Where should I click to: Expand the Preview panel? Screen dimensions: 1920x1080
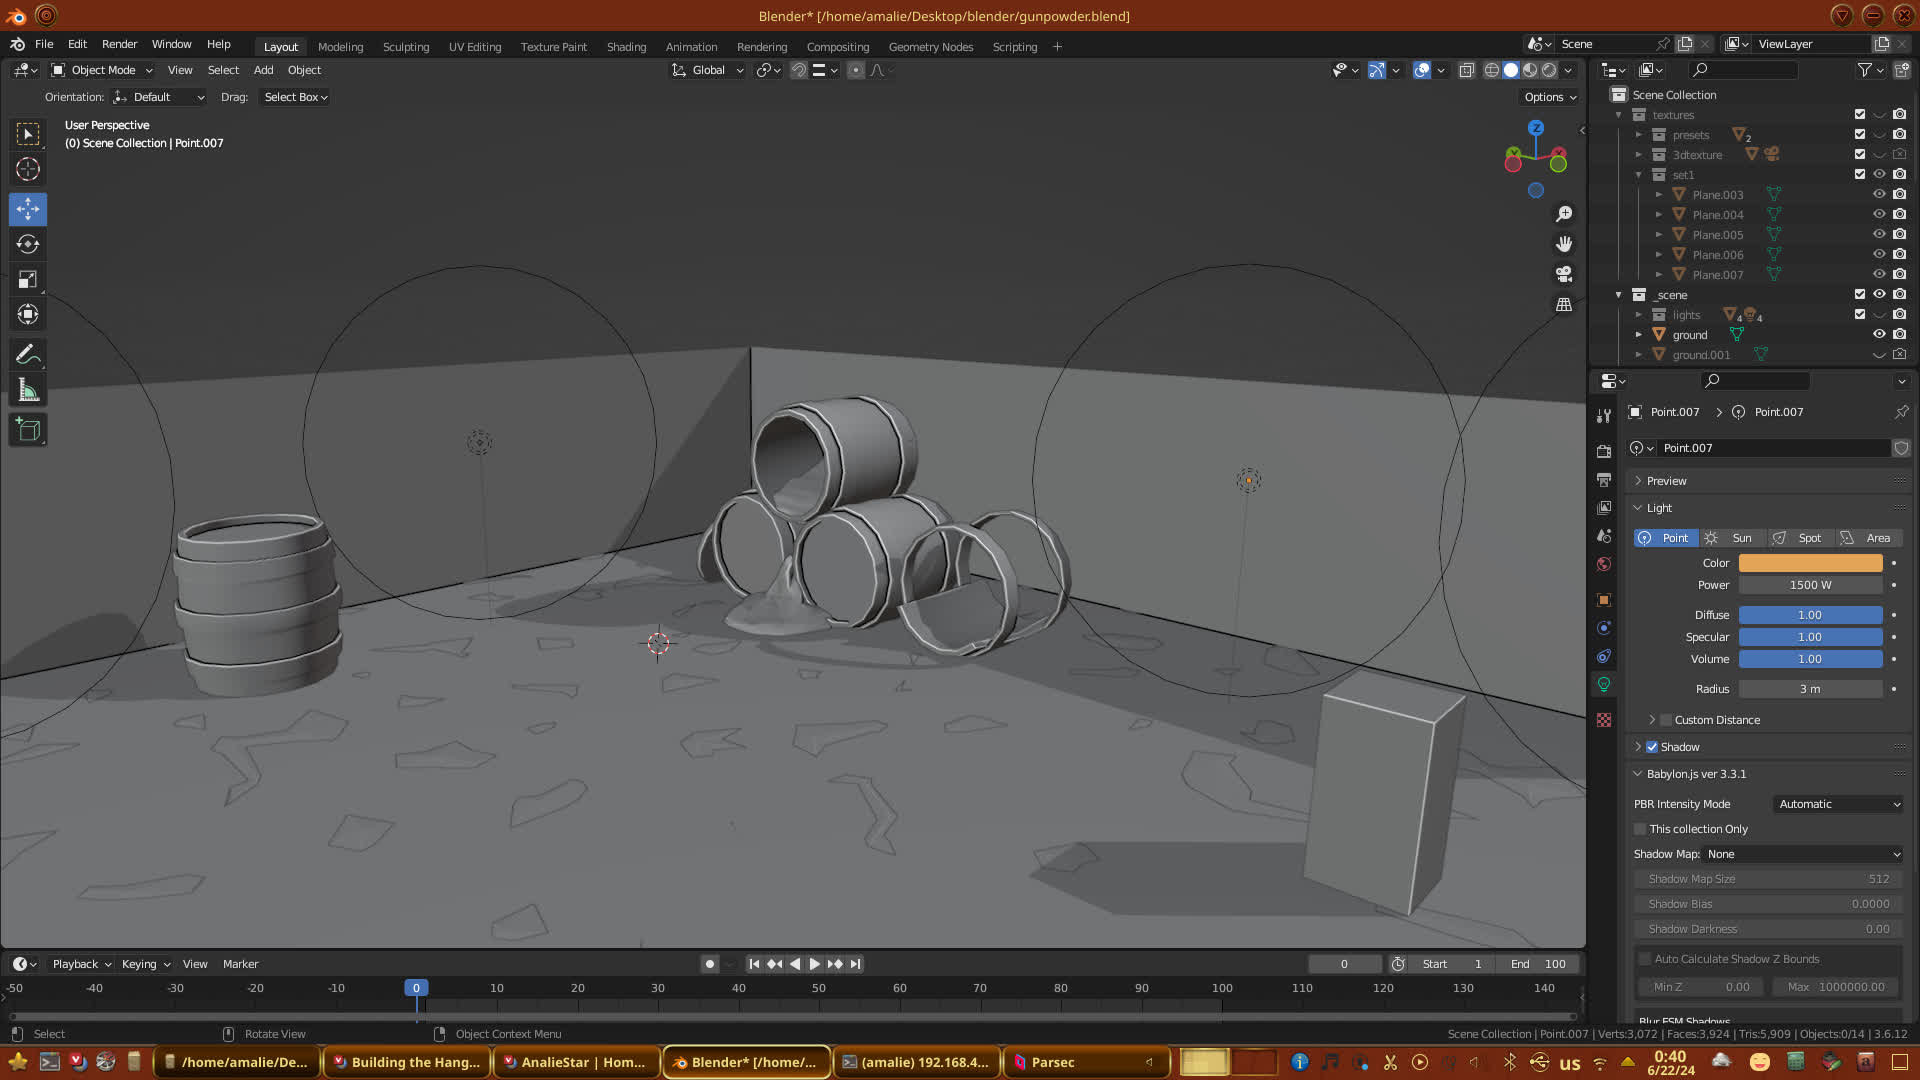coord(1666,481)
